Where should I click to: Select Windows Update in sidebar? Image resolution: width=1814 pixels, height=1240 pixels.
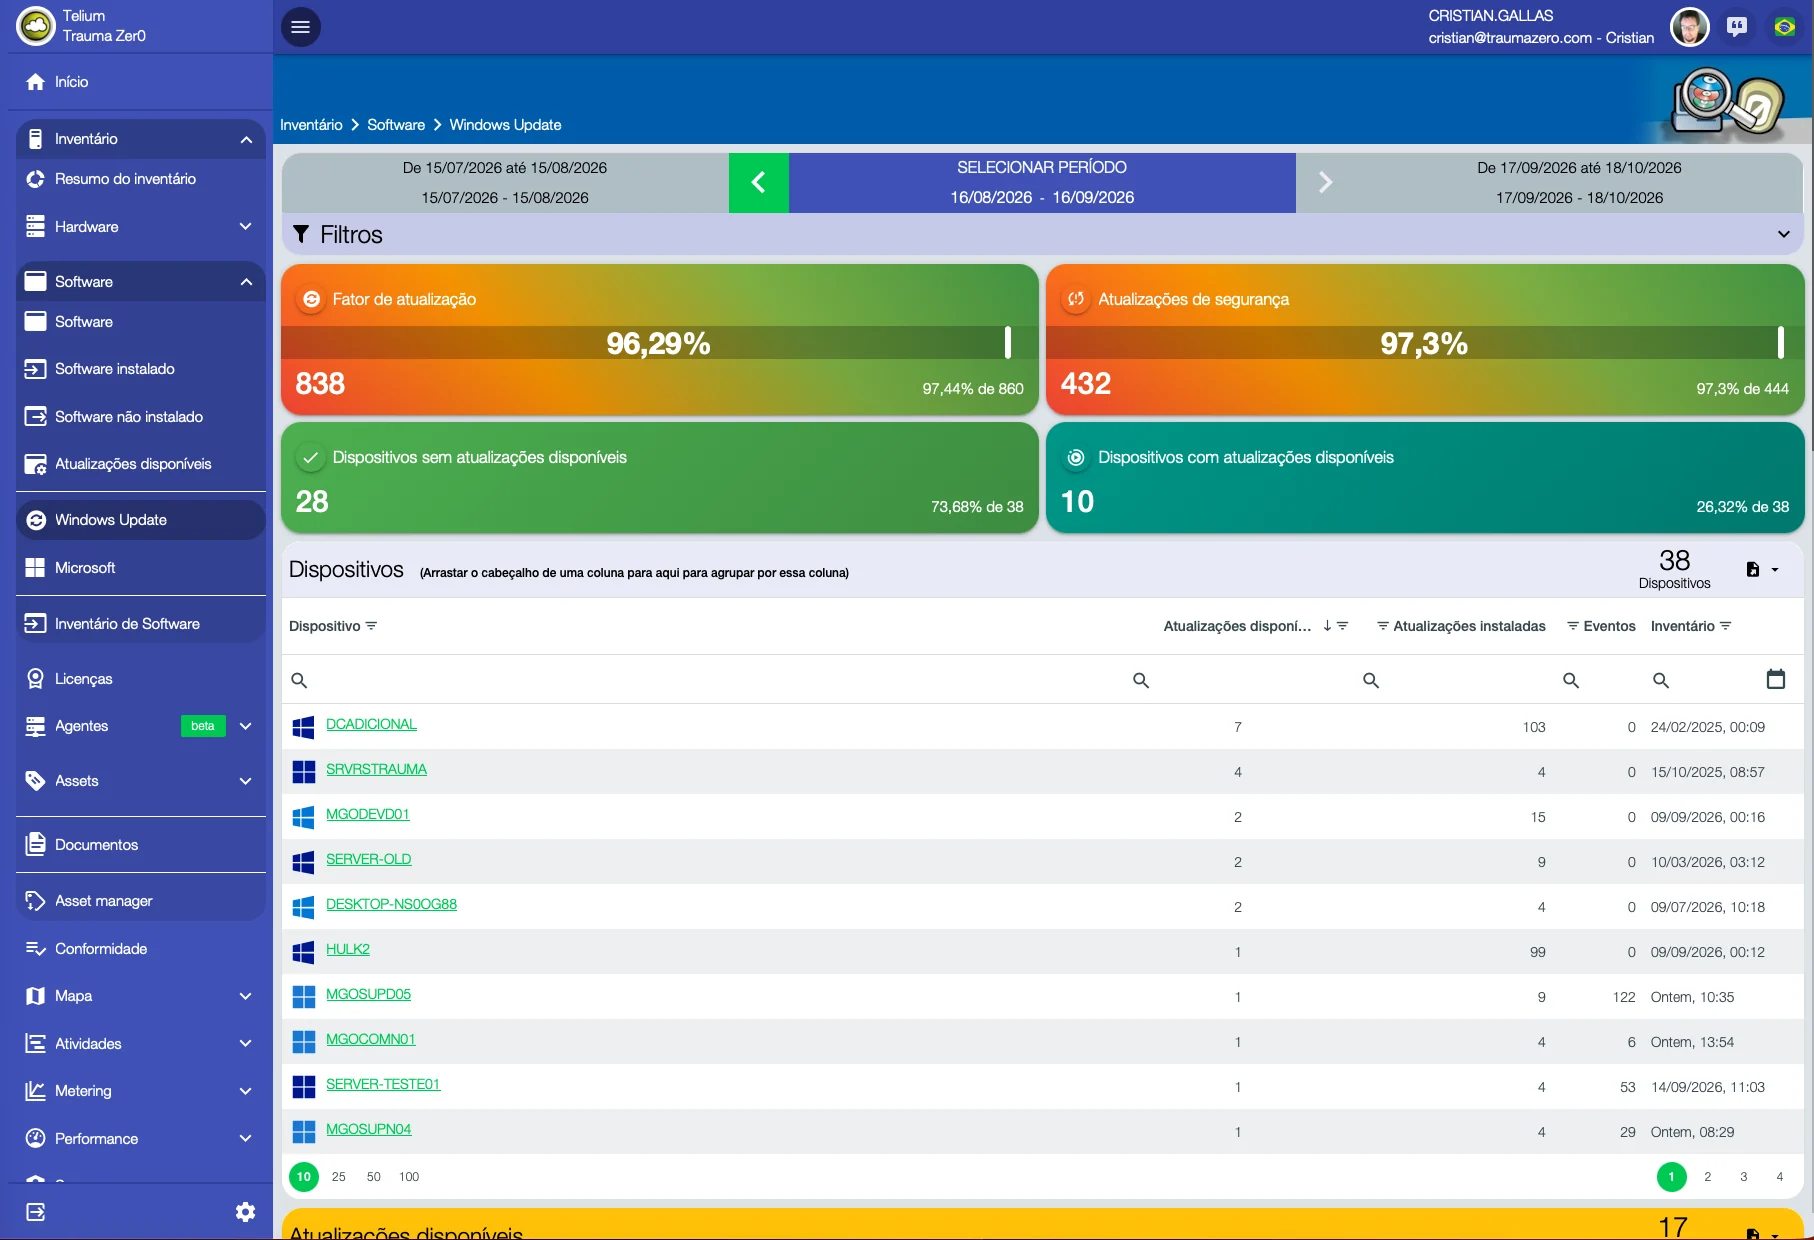140,520
